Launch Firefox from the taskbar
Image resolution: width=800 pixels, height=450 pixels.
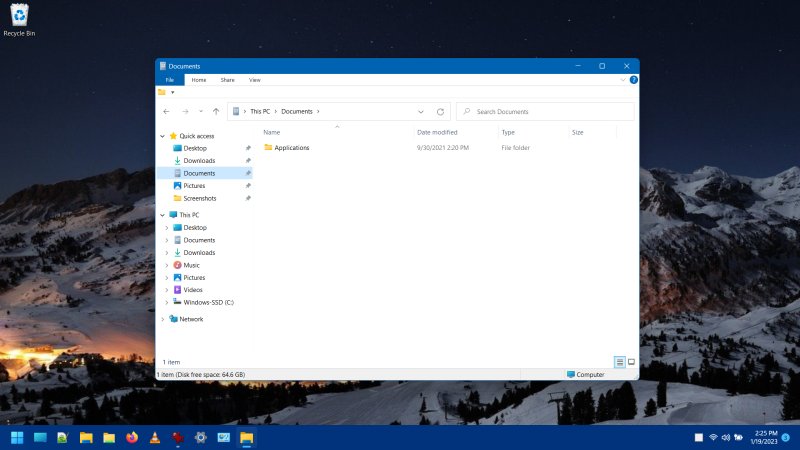132,437
